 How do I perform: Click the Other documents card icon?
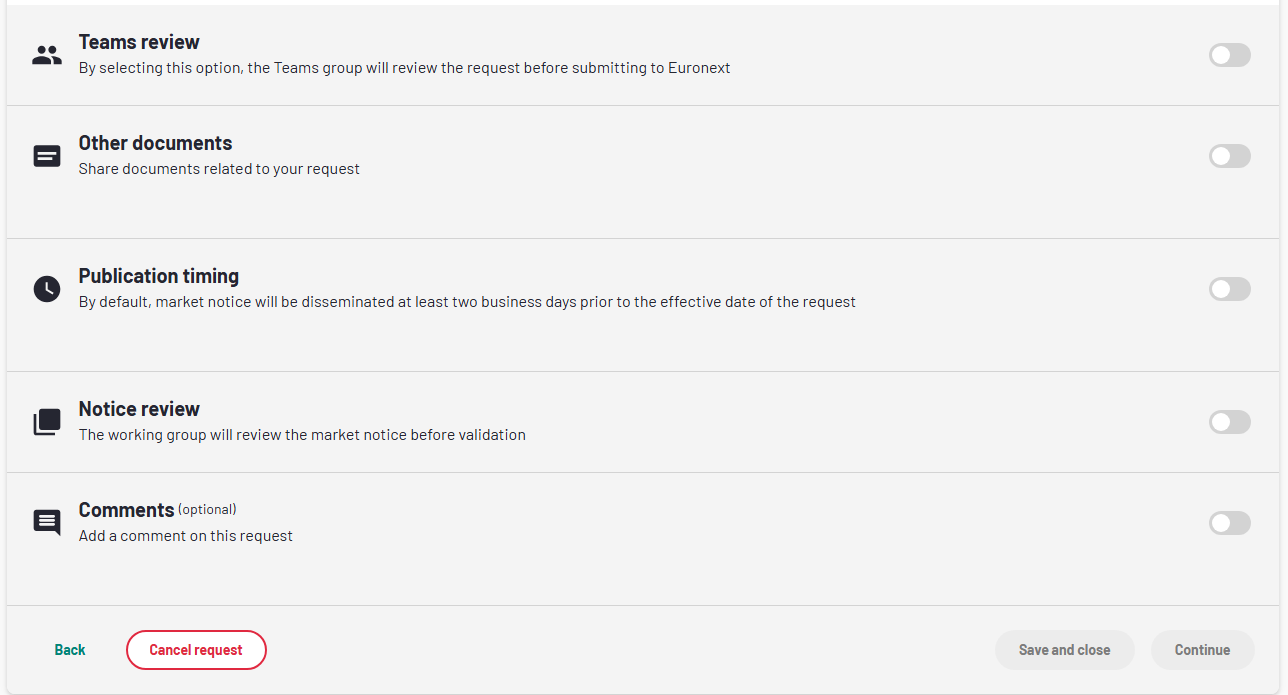(x=47, y=156)
